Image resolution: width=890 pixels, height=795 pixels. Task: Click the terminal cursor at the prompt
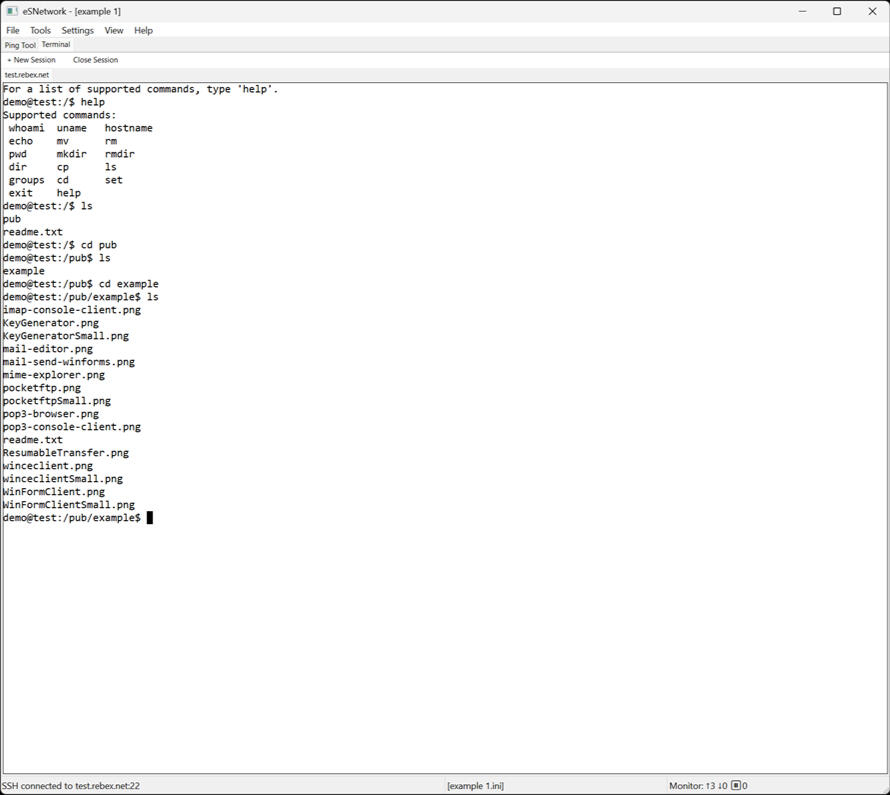click(150, 518)
